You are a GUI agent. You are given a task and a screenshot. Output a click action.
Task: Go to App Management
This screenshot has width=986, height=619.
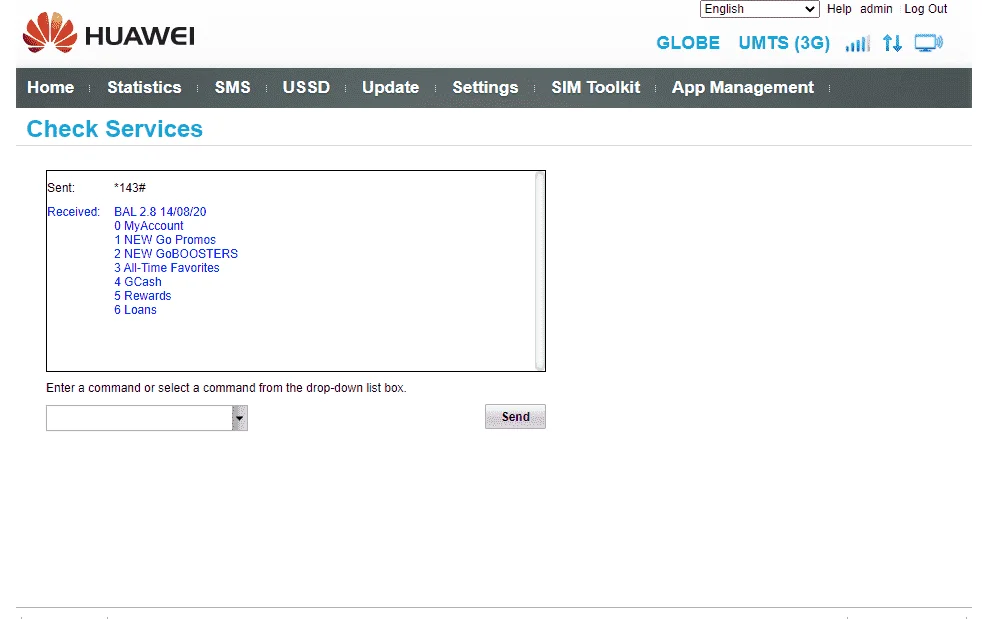coord(743,87)
